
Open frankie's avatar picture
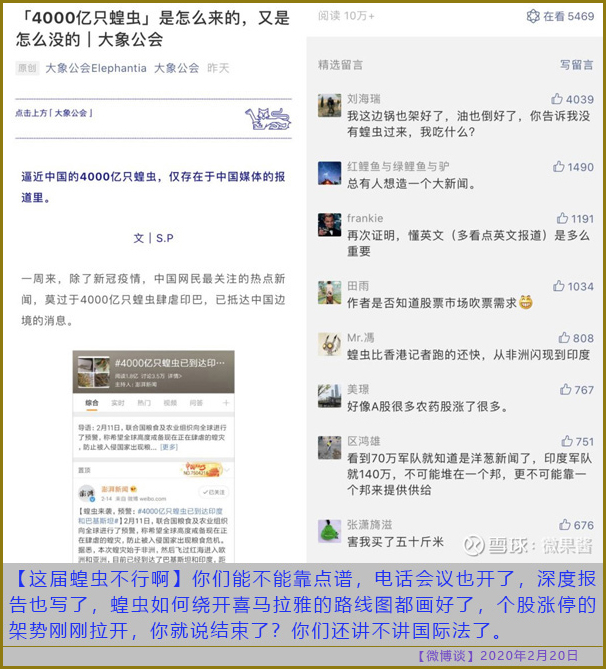click(x=329, y=224)
